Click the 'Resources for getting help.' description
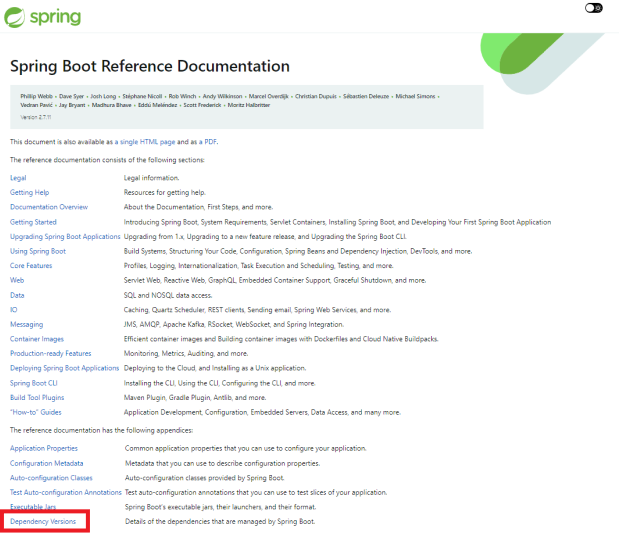The height and width of the screenshot is (533, 619). (x=165, y=193)
